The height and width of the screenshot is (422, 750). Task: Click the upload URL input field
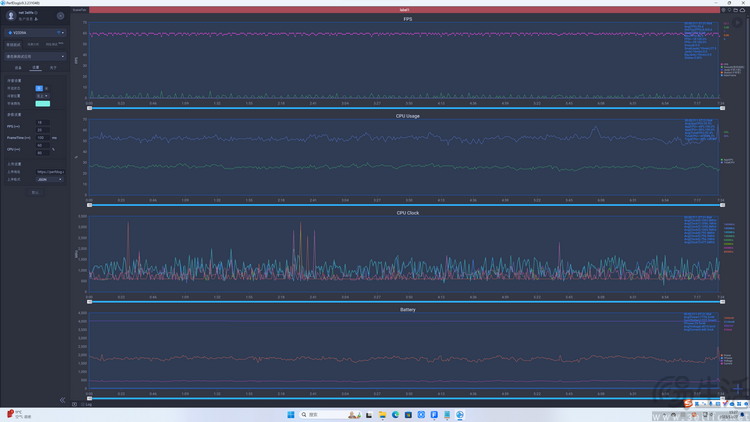tap(50, 172)
